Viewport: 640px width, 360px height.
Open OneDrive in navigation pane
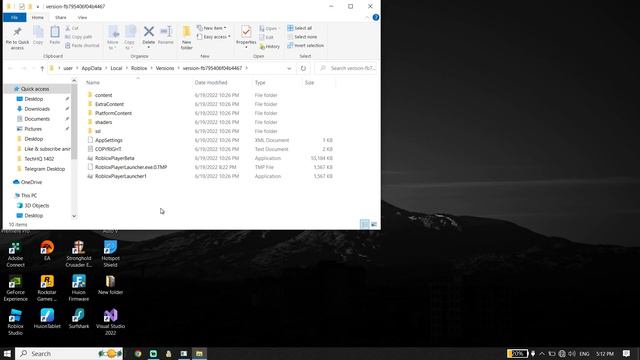click(31, 182)
